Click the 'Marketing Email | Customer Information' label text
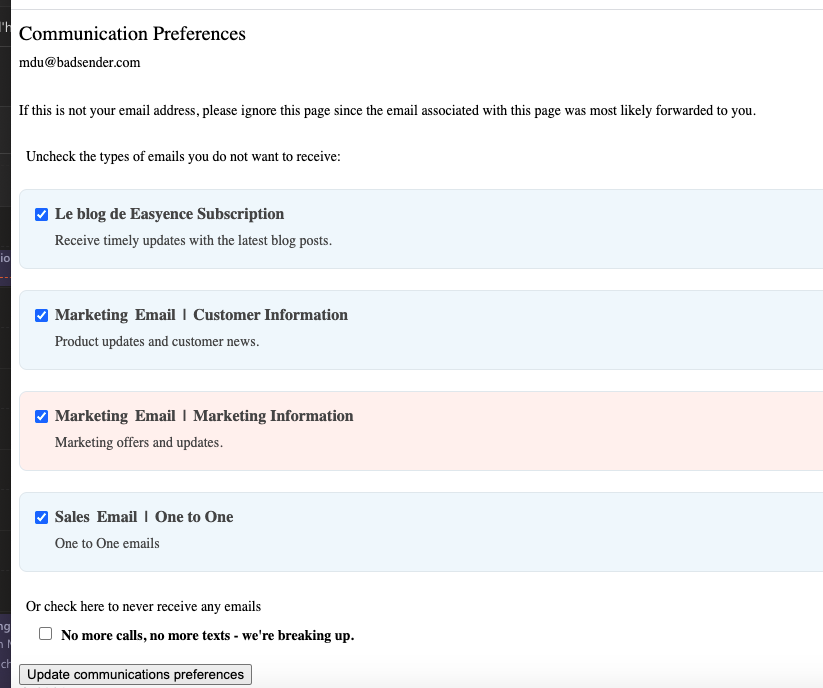823x688 pixels. [201, 315]
